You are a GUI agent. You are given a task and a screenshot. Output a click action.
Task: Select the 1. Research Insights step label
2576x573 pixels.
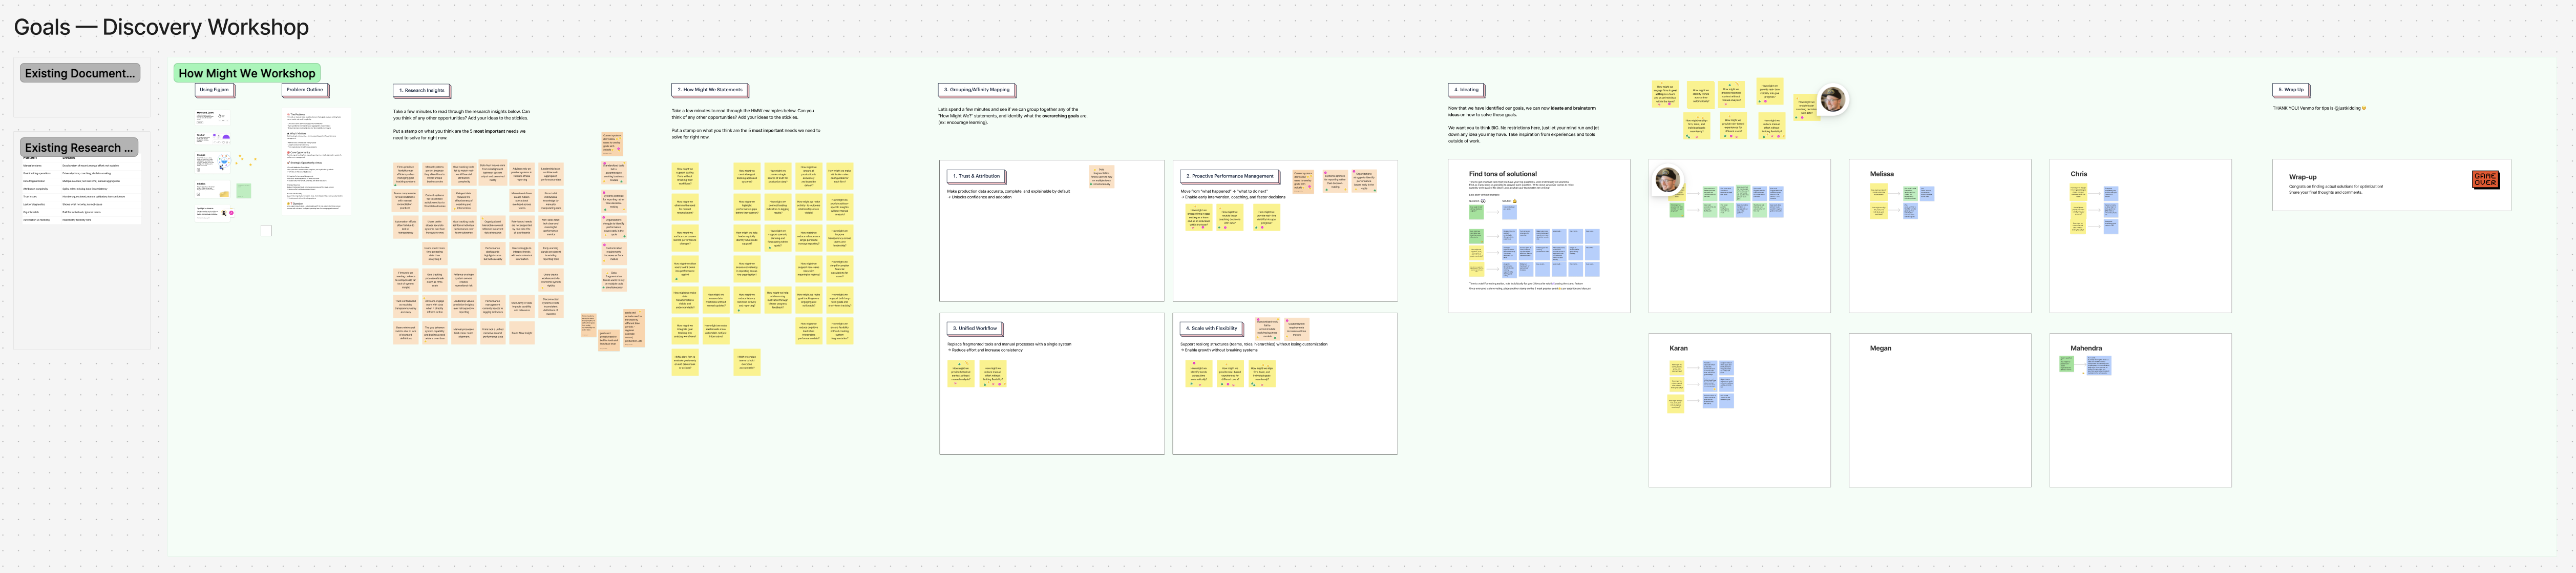(x=422, y=90)
